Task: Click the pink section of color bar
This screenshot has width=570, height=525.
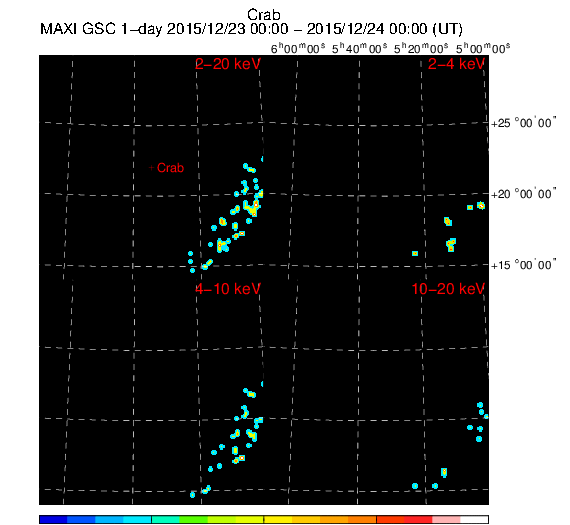Action: [446, 519]
